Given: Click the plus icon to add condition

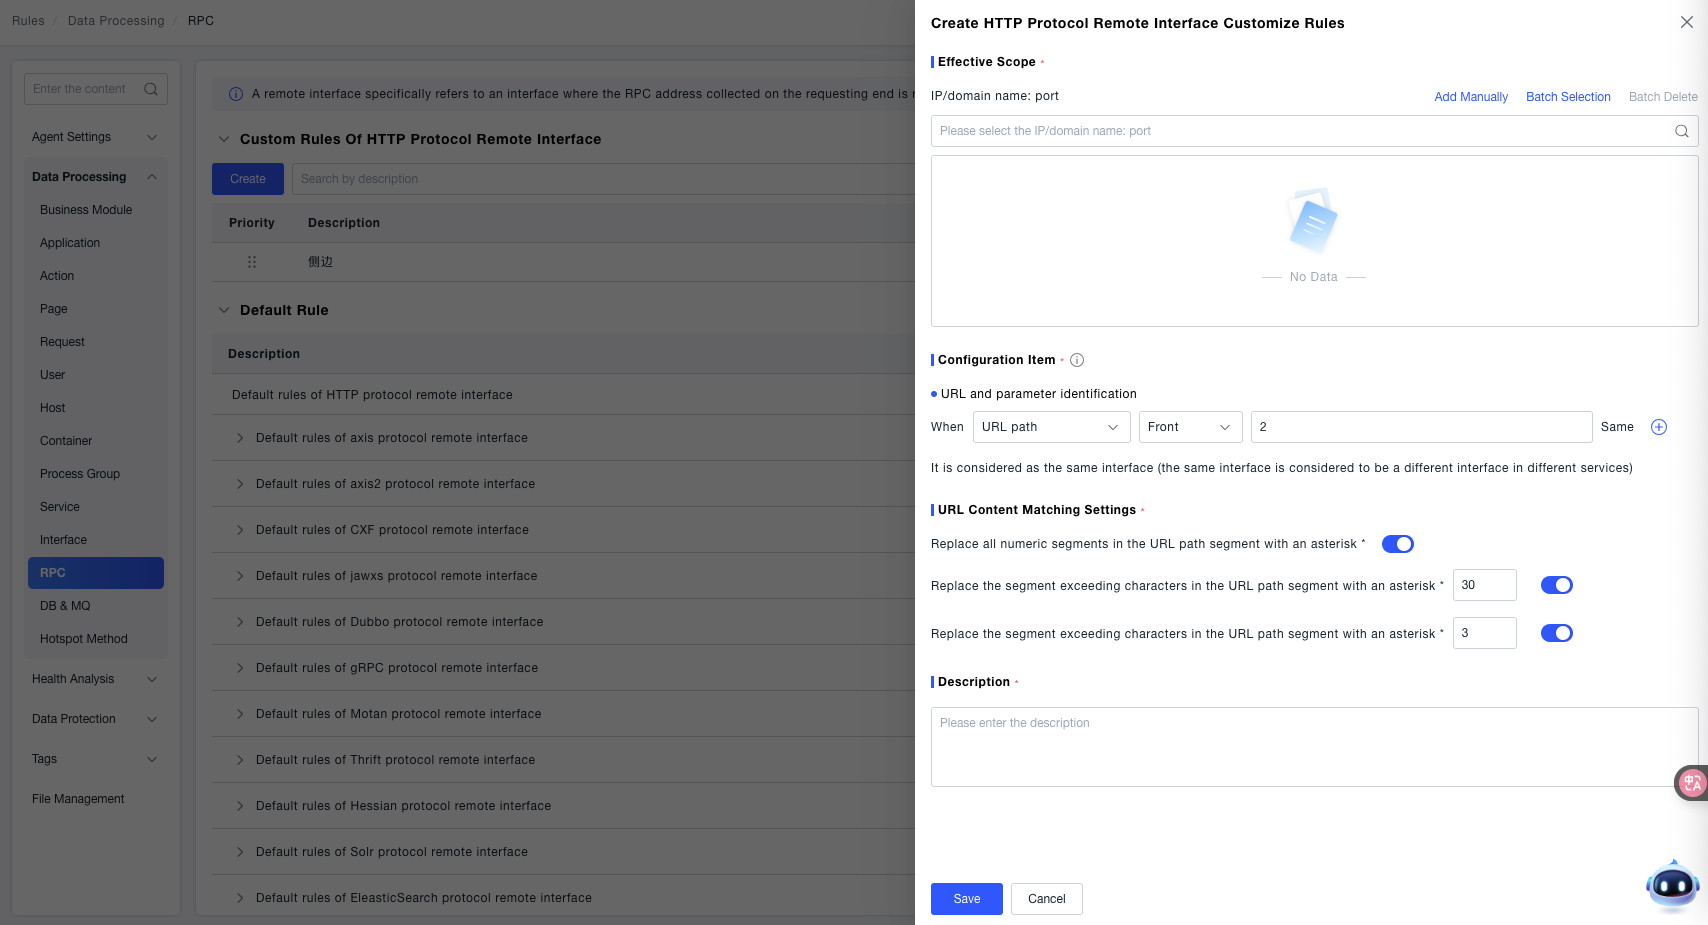Looking at the screenshot, I should coord(1658,427).
